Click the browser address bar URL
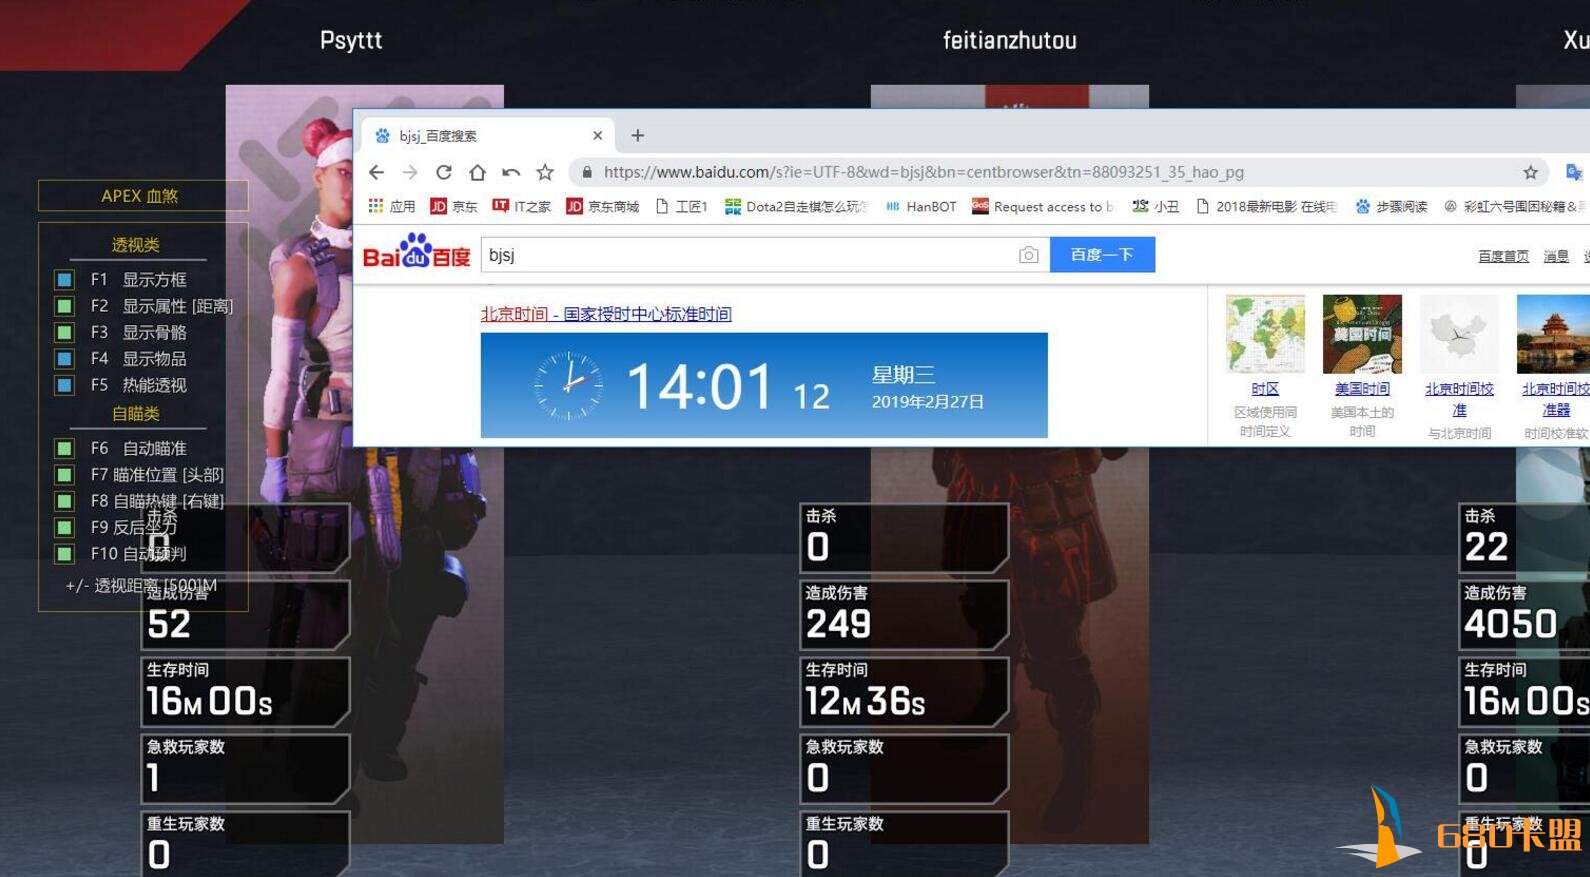The height and width of the screenshot is (877, 1590). click(924, 172)
